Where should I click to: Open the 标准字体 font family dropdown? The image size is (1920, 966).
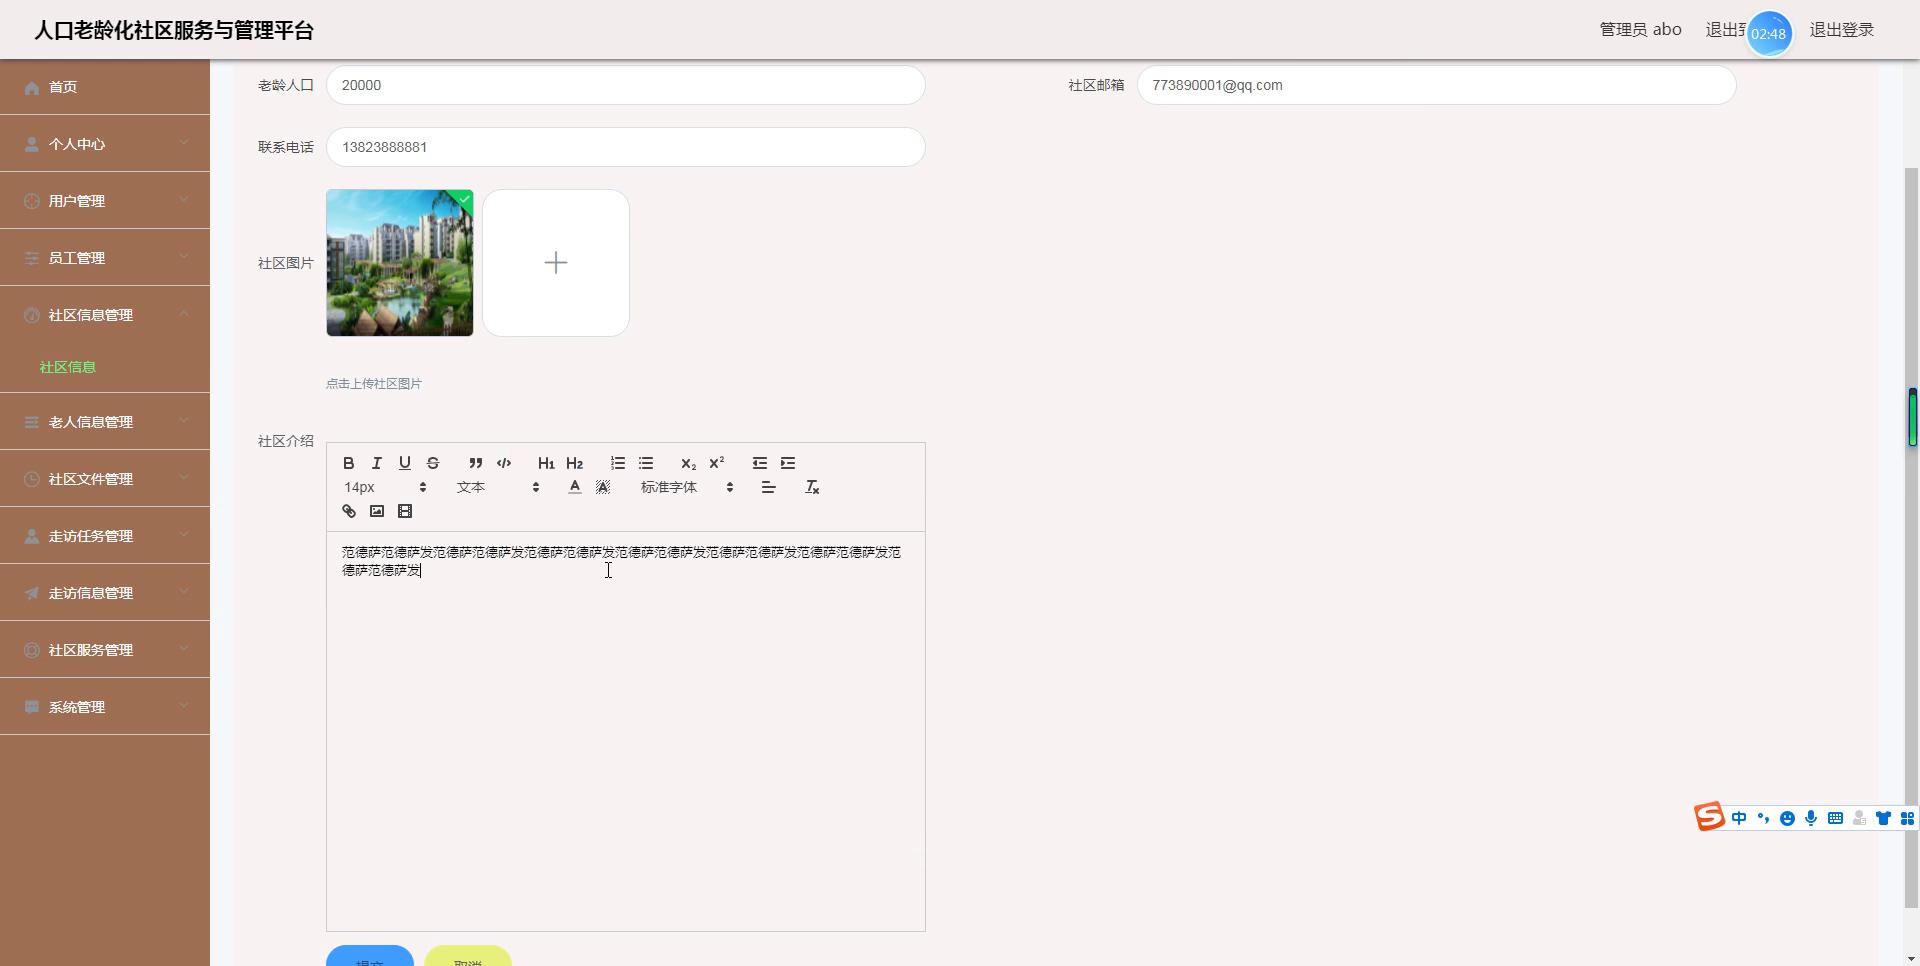point(687,487)
